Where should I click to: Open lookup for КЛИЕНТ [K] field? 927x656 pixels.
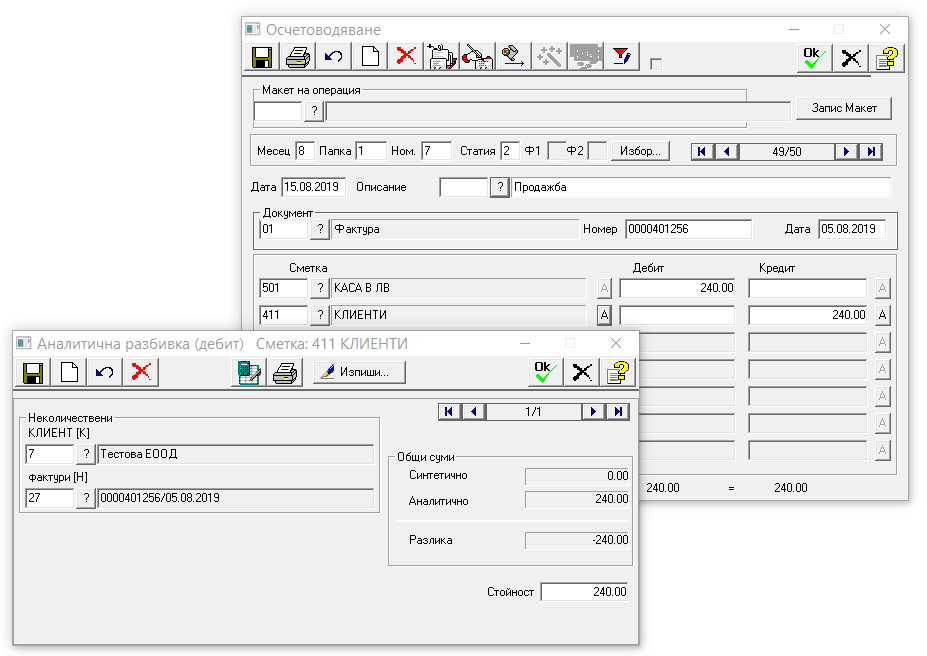[x=86, y=455]
